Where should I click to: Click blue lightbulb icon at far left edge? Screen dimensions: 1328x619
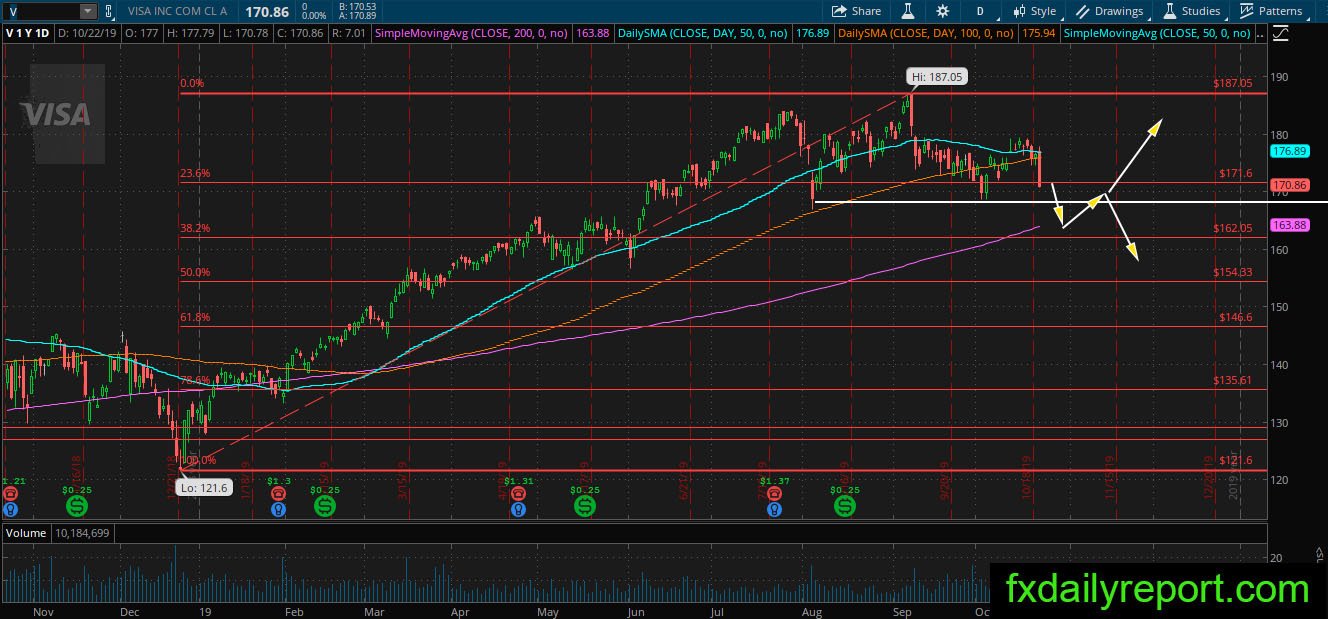(9, 509)
